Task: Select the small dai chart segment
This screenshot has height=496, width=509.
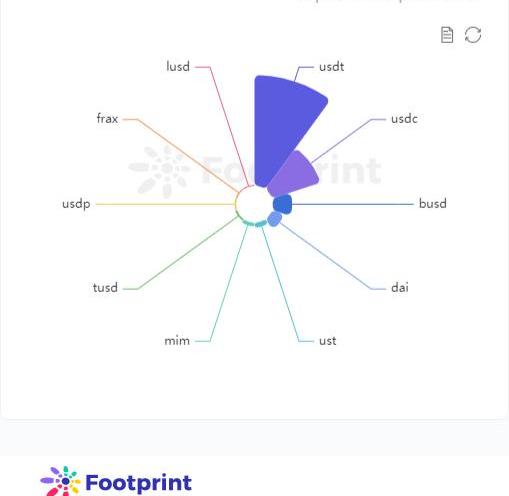Action: click(x=275, y=219)
